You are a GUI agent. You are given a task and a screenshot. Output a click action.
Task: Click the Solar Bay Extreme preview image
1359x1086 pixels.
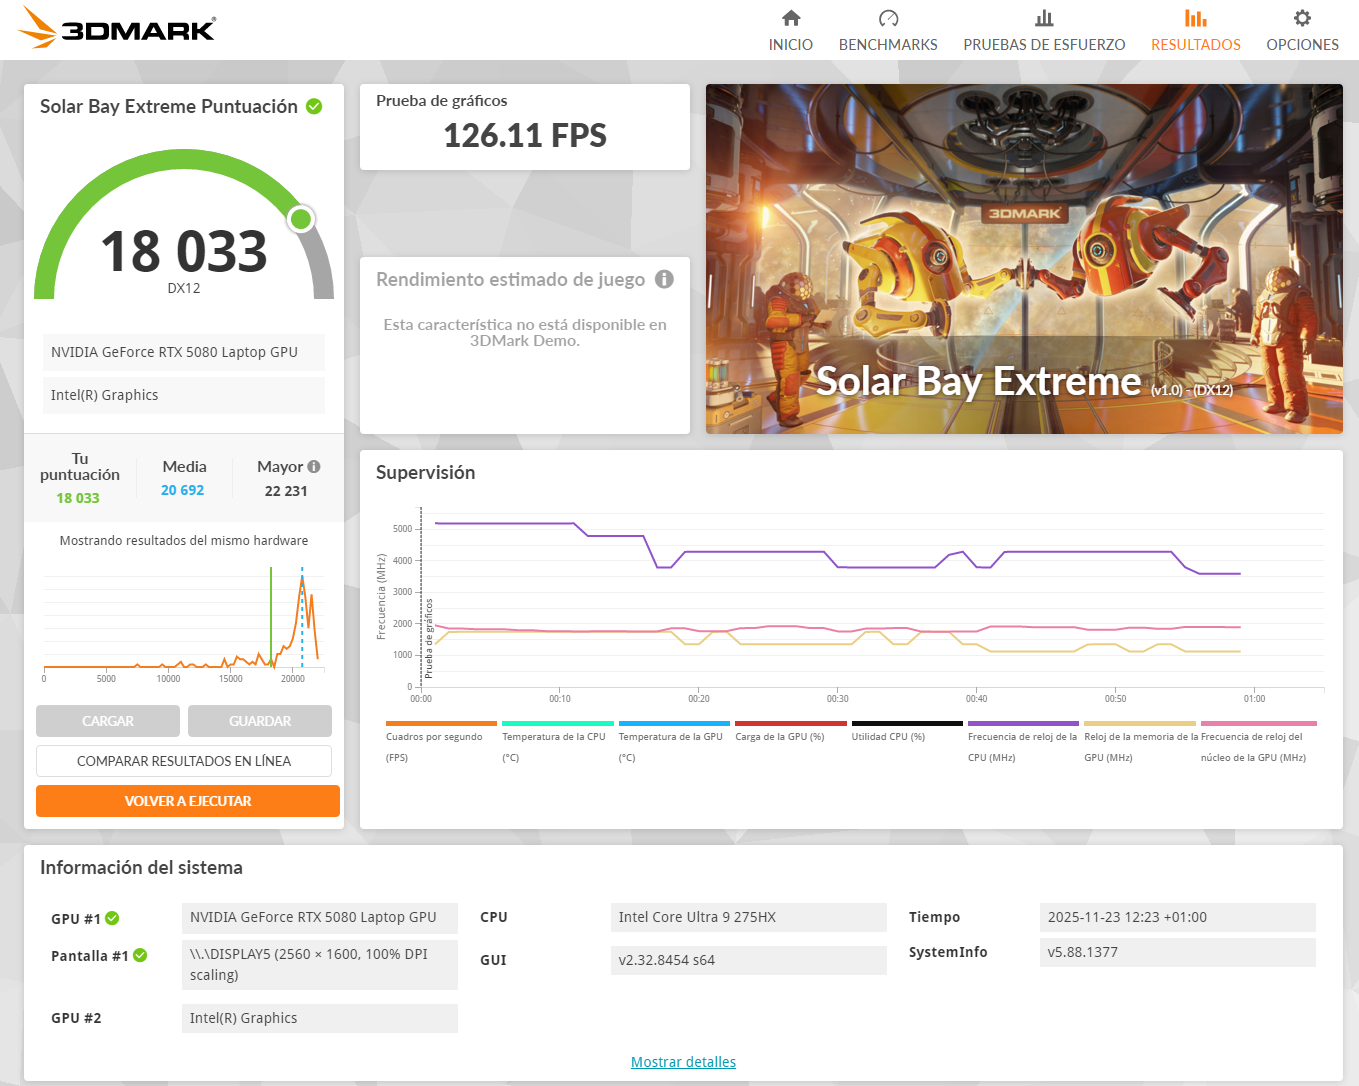click(x=1024, y=258)
